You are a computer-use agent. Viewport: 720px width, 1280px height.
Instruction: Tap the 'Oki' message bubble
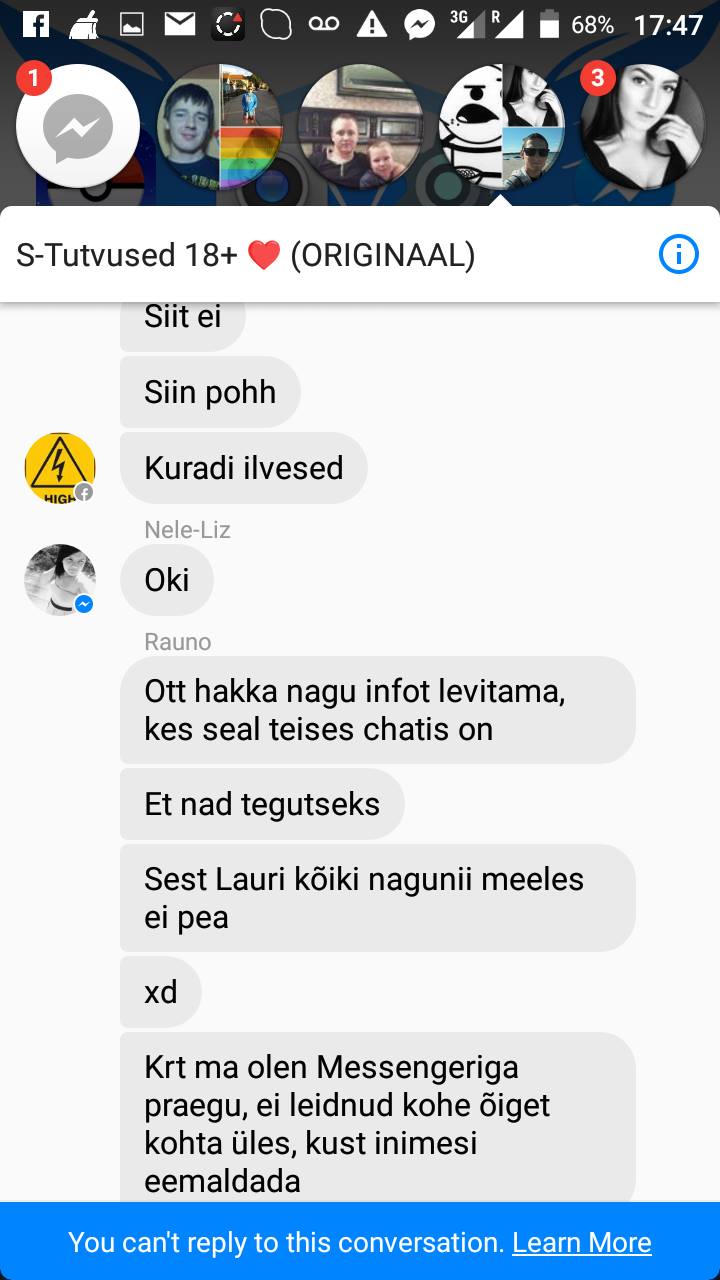(x=167, y=580)
